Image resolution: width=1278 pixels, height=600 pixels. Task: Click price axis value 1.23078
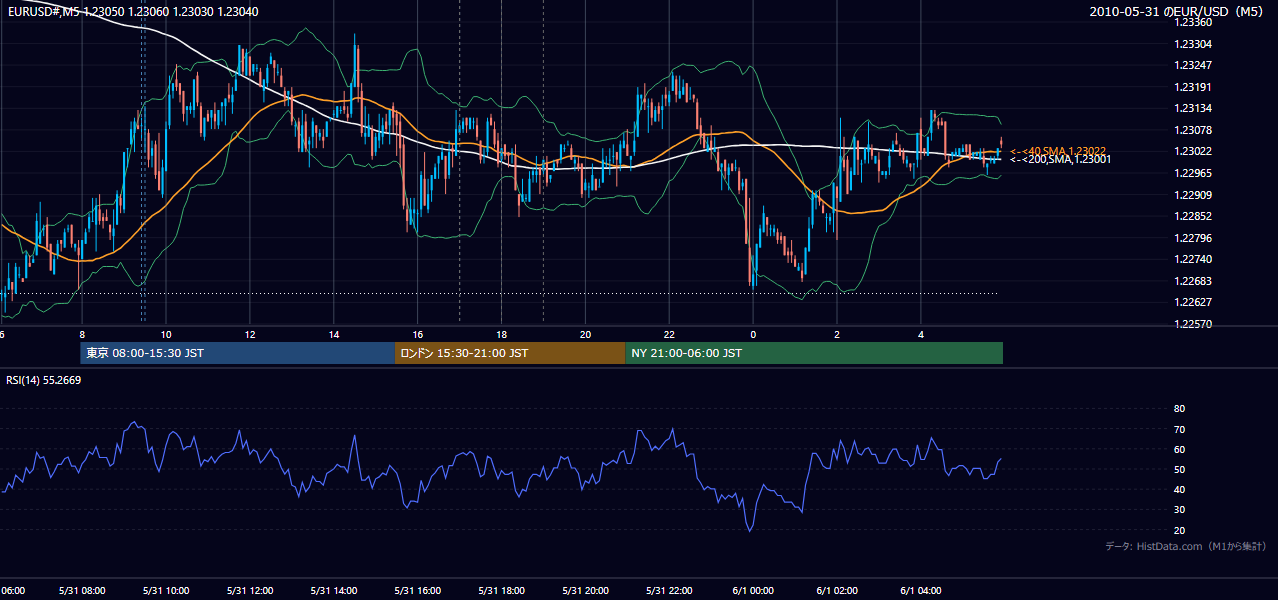(1191, 130)
